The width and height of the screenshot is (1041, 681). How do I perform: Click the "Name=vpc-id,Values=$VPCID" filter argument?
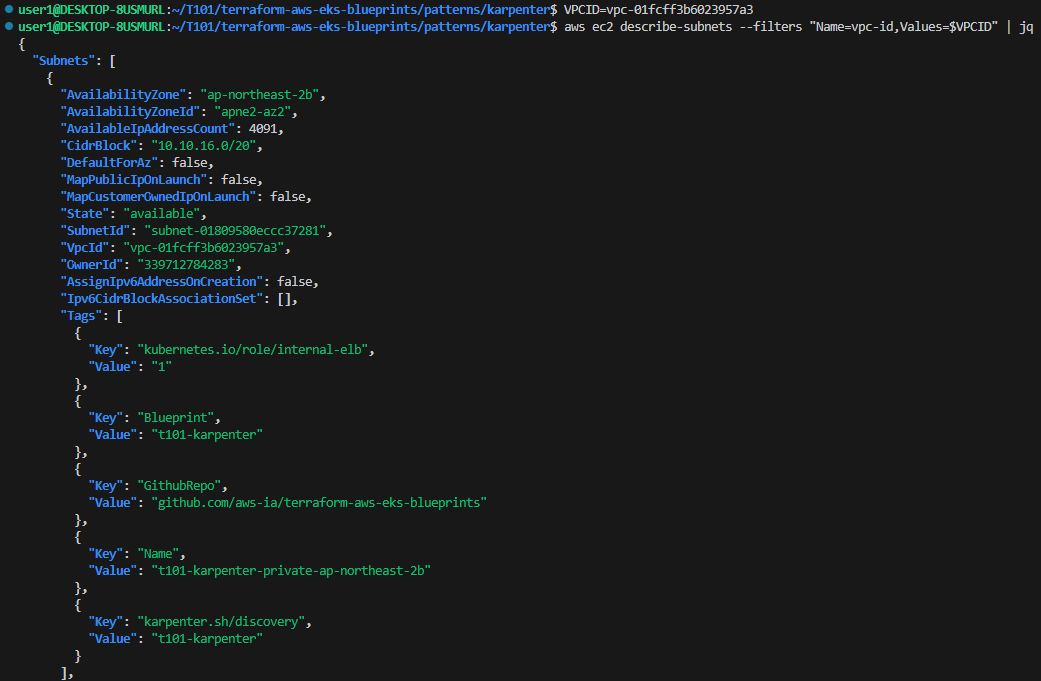904,27
